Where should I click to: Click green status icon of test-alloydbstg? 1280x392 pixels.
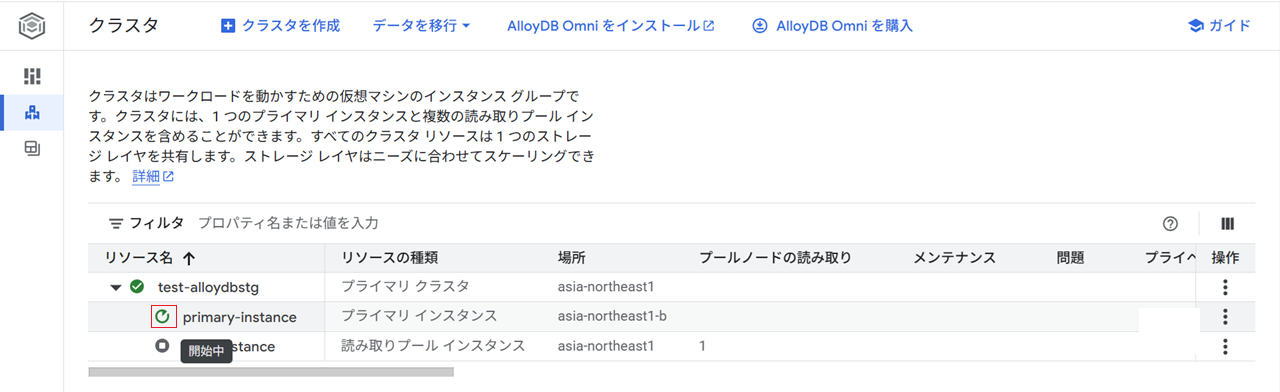click(138, 287)
